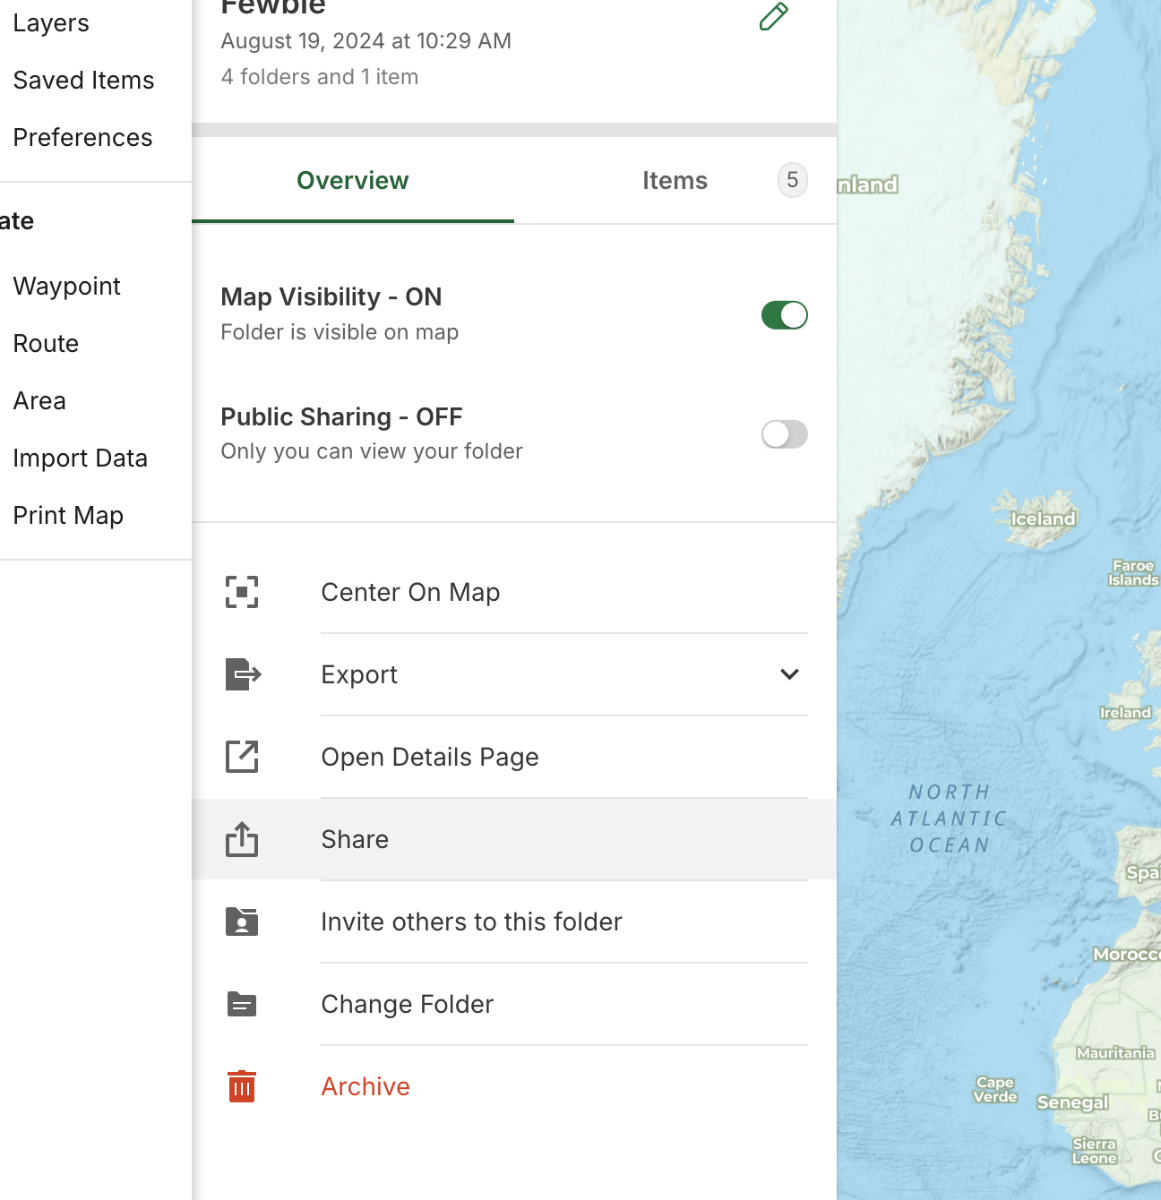Click the 'Only you can view your folder' text

pos(372,451)
